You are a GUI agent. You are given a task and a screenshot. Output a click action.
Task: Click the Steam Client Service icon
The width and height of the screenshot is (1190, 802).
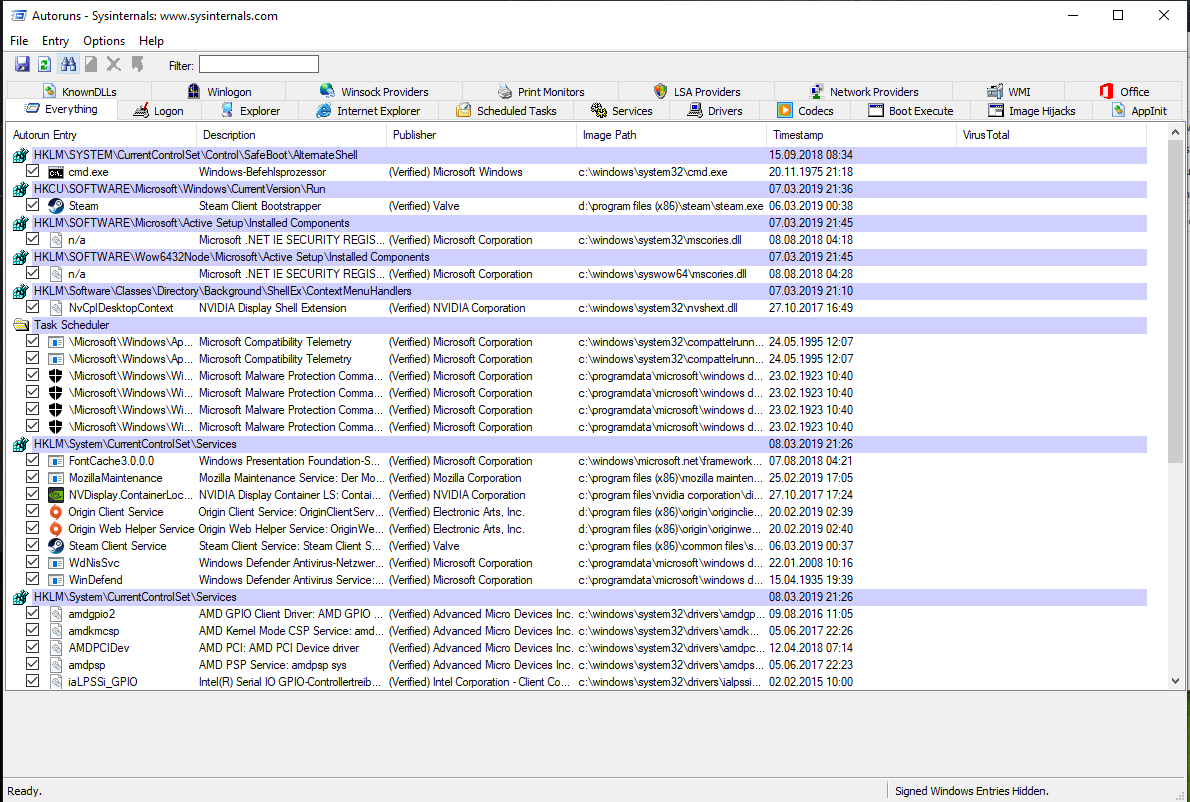pos(55,546)
